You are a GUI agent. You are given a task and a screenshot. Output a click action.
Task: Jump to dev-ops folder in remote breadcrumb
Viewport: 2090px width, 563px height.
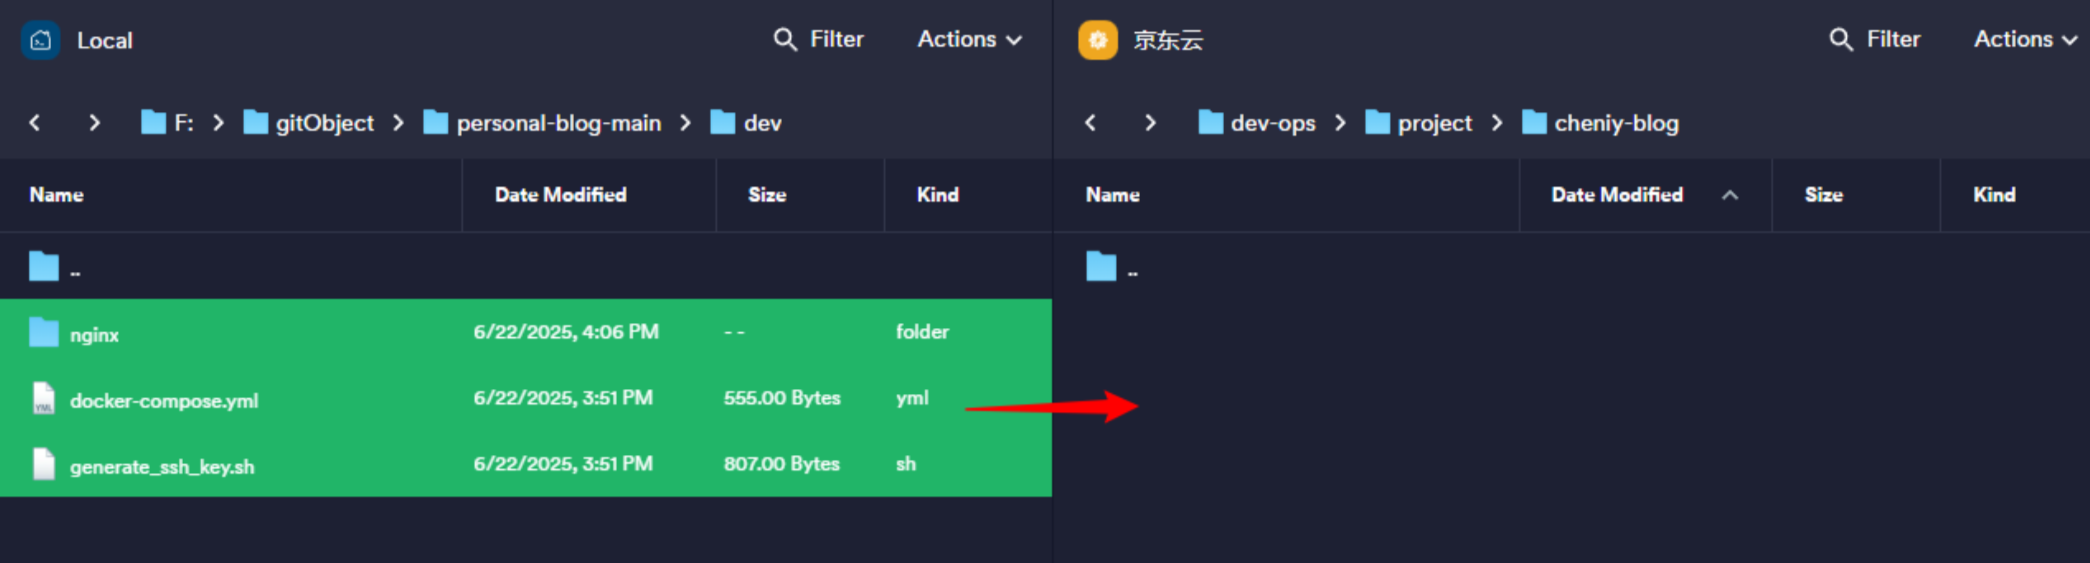(1272, 123)
